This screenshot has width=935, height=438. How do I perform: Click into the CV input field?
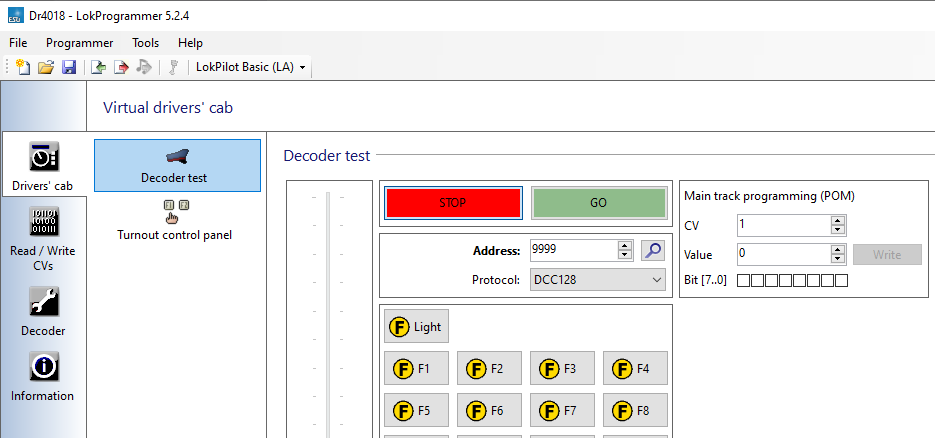click(x=784, y=225)
